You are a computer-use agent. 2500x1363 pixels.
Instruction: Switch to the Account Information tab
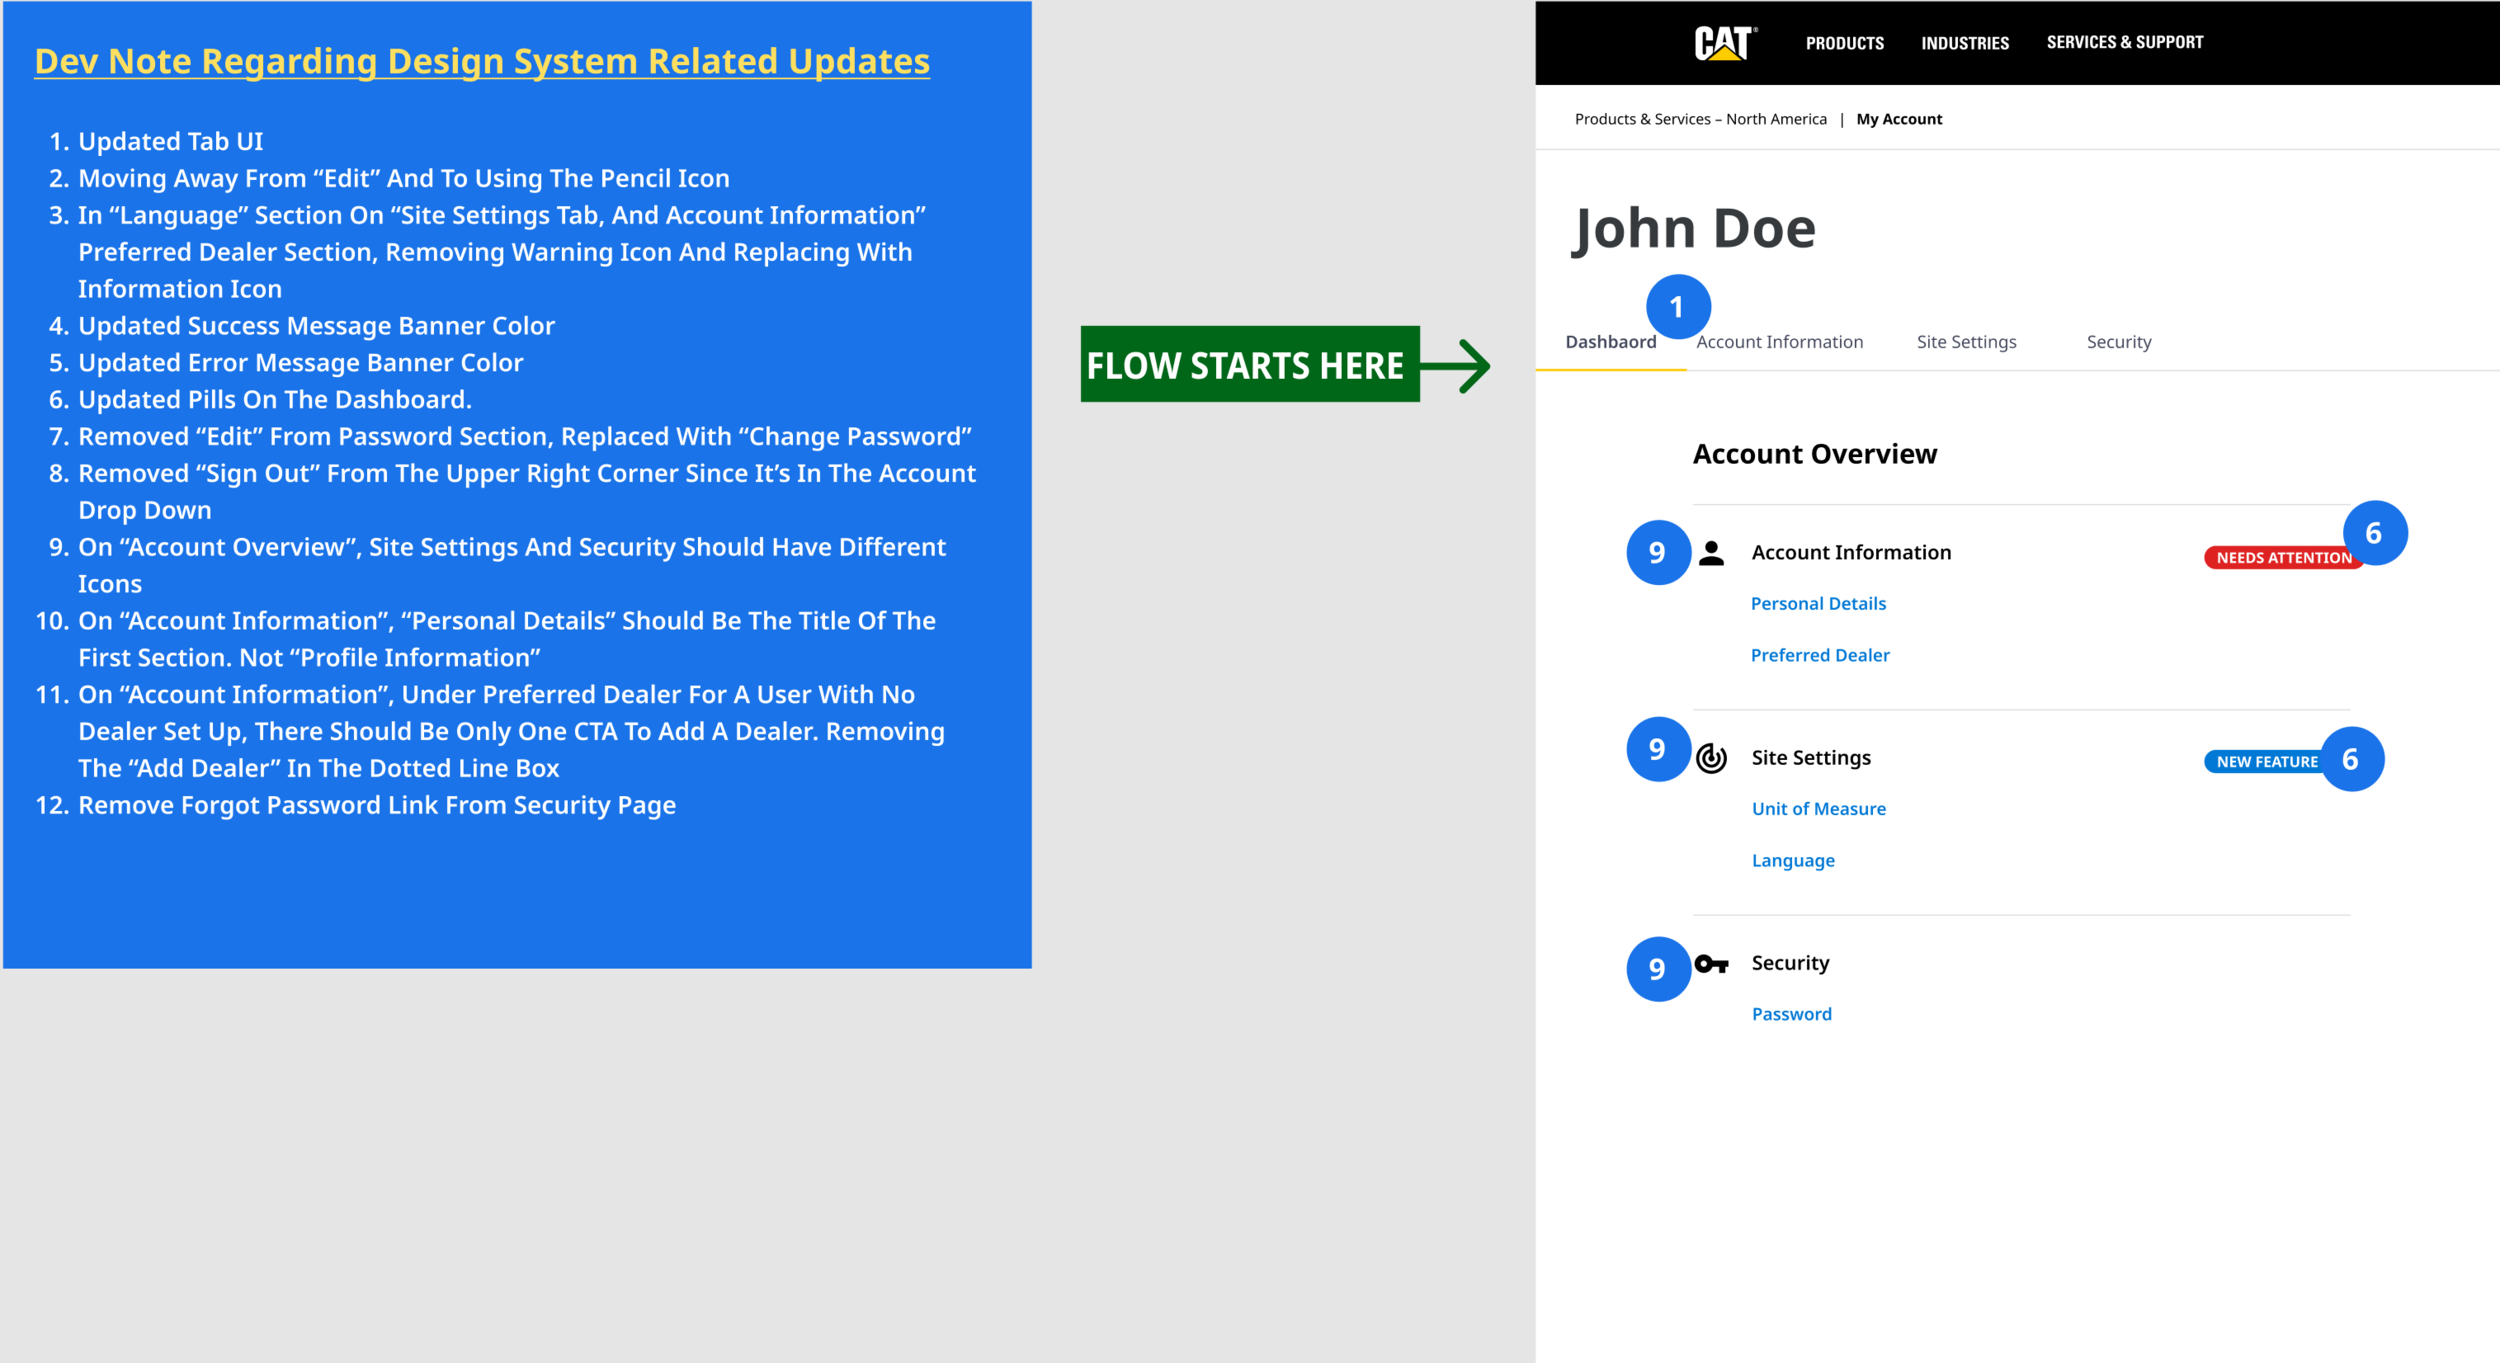[1780, 342]
